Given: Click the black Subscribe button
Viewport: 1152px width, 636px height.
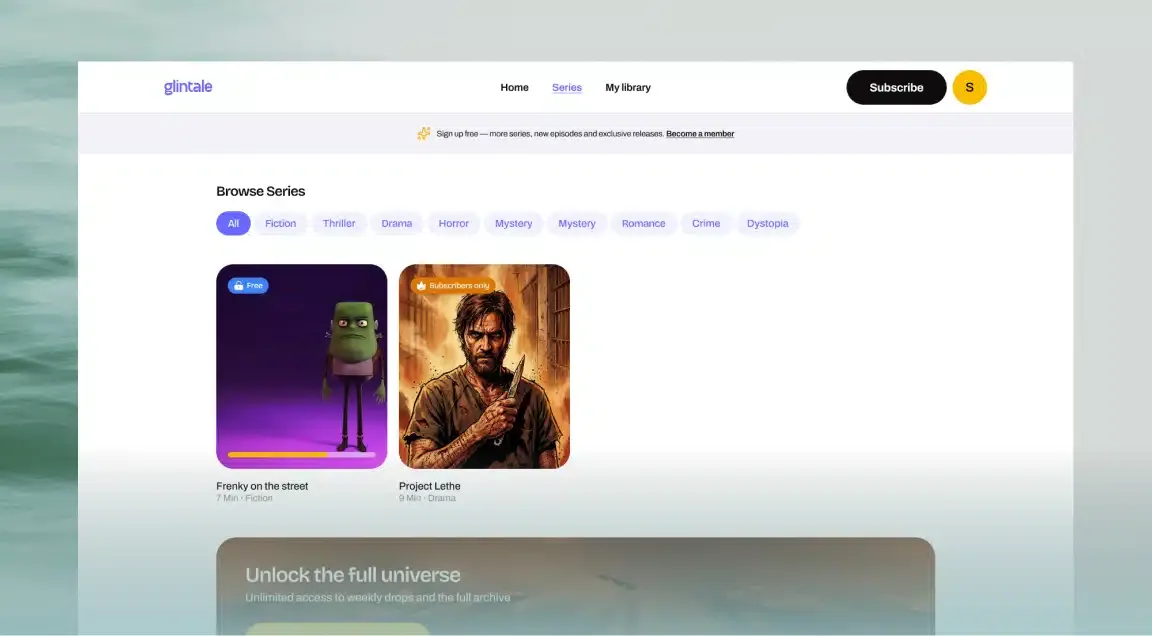Looking at the screenshot, I should 896,87.
